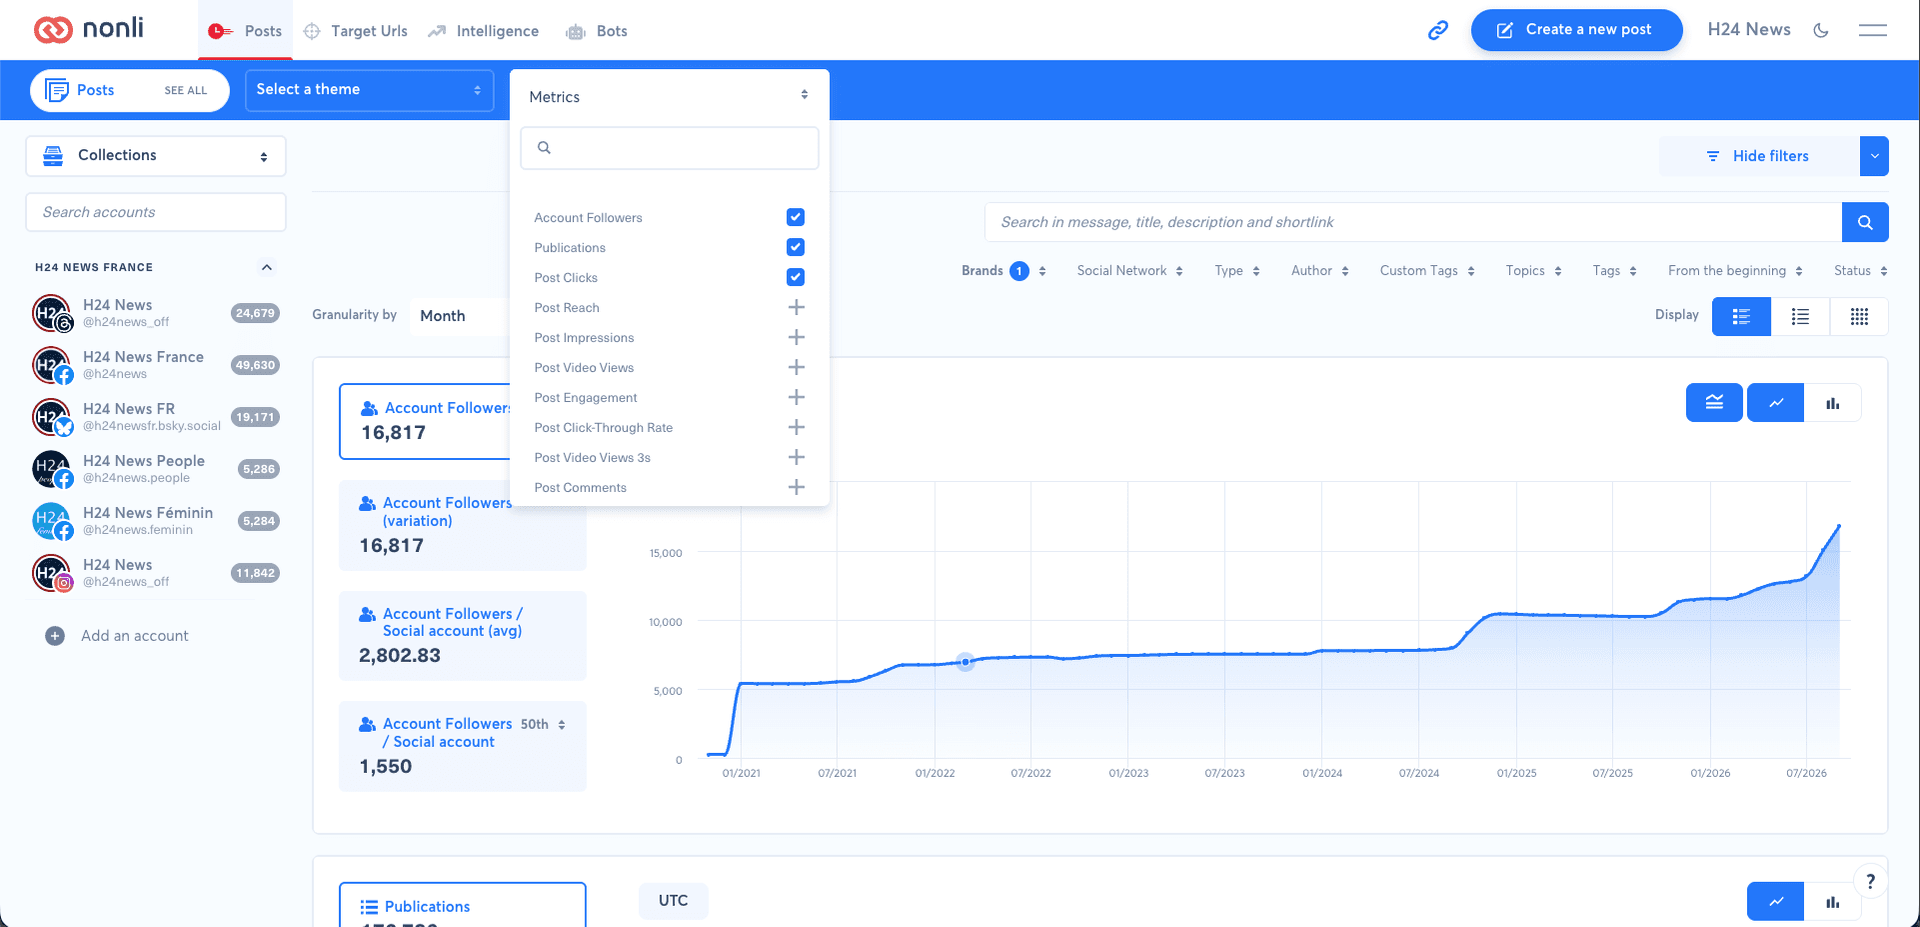1920x927 pixels.
Task: Go to the Posts tab
Action: [x=245, y=31]
